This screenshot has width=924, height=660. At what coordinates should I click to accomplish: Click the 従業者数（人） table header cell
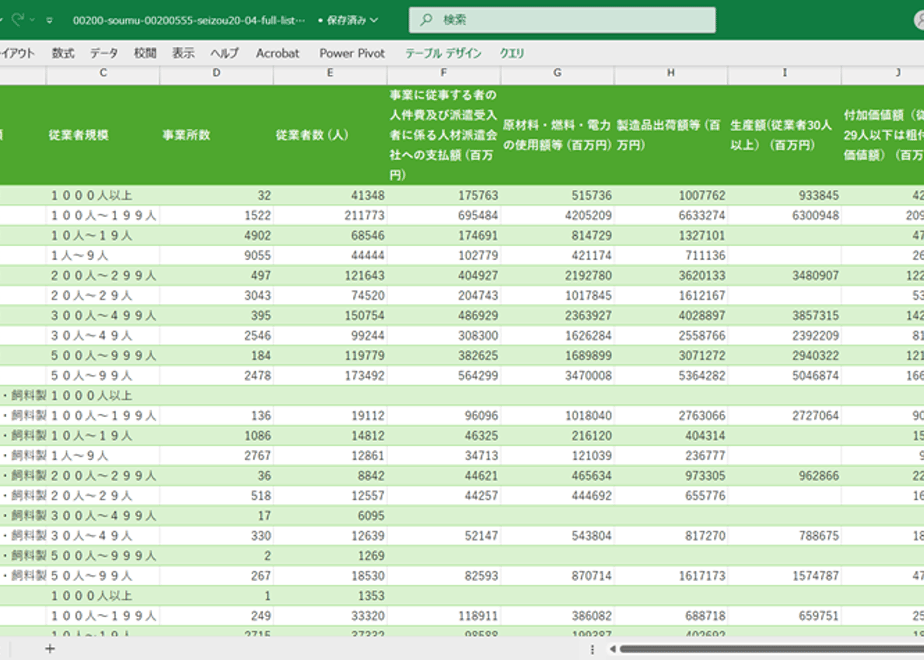point(330,135)
